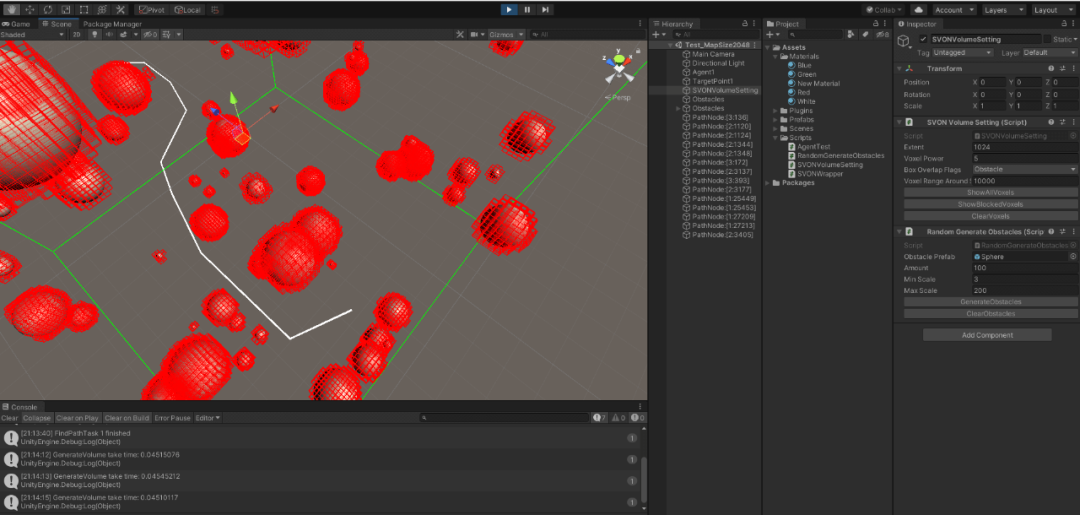1080x515 pixels.
Task: Click the Add Component button
Action: [987, 335]
